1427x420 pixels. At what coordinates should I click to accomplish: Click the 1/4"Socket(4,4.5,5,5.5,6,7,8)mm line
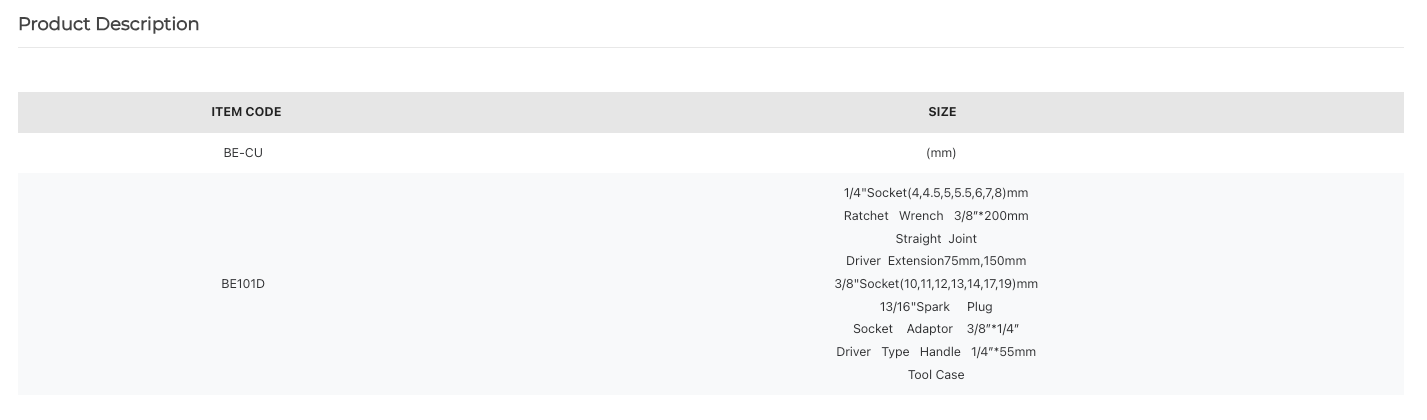(x=936, y=193)
